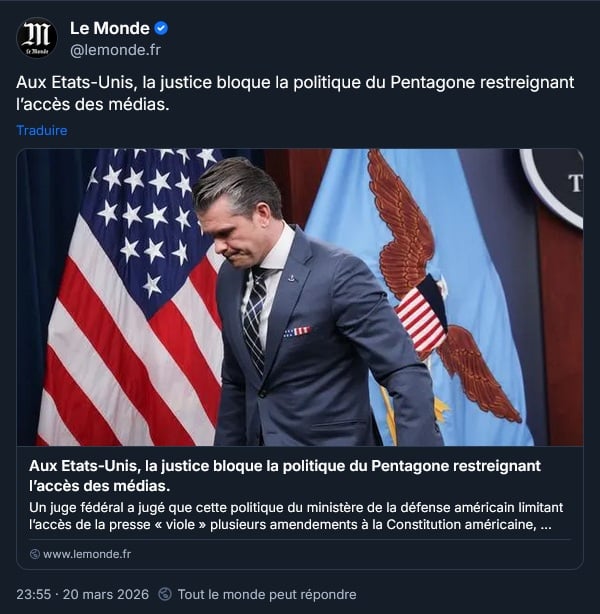This screenshot has width=600, height=614.
Task: Click the 23:55 timestamp
Action: [x=34, y=594]
